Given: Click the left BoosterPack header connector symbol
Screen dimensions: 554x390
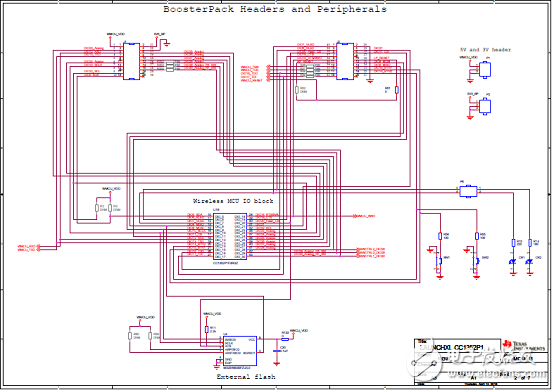Looking at the screenshot, I should (x=131, y=61).
